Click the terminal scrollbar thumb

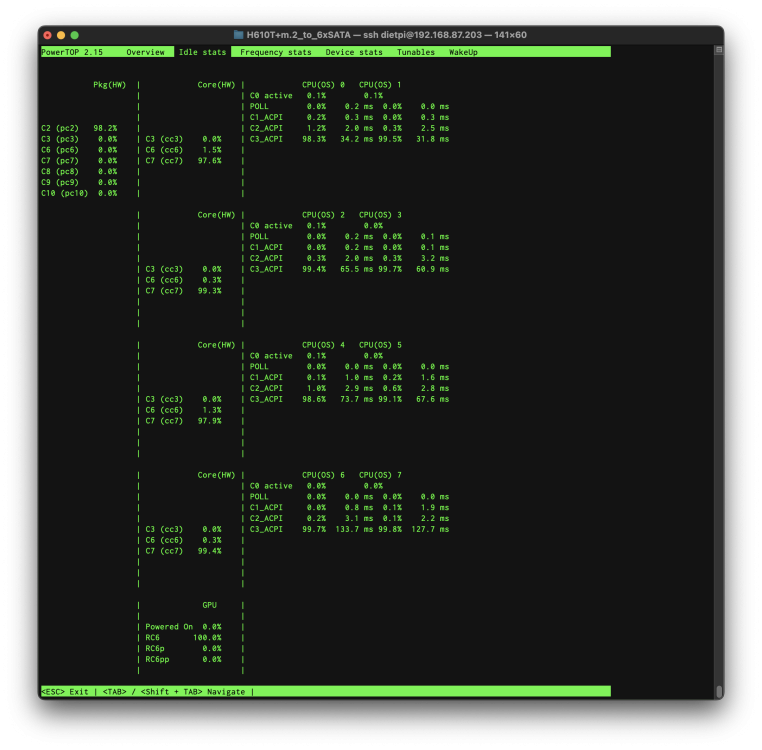[x=719, y=691]
